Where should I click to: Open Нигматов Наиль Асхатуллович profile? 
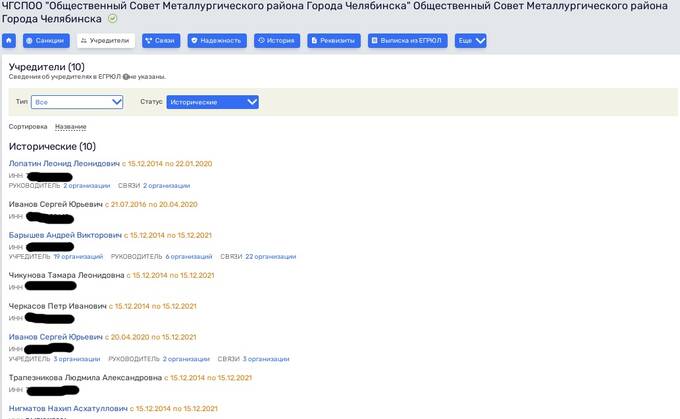pyautogui.click(x=68, y=409)
